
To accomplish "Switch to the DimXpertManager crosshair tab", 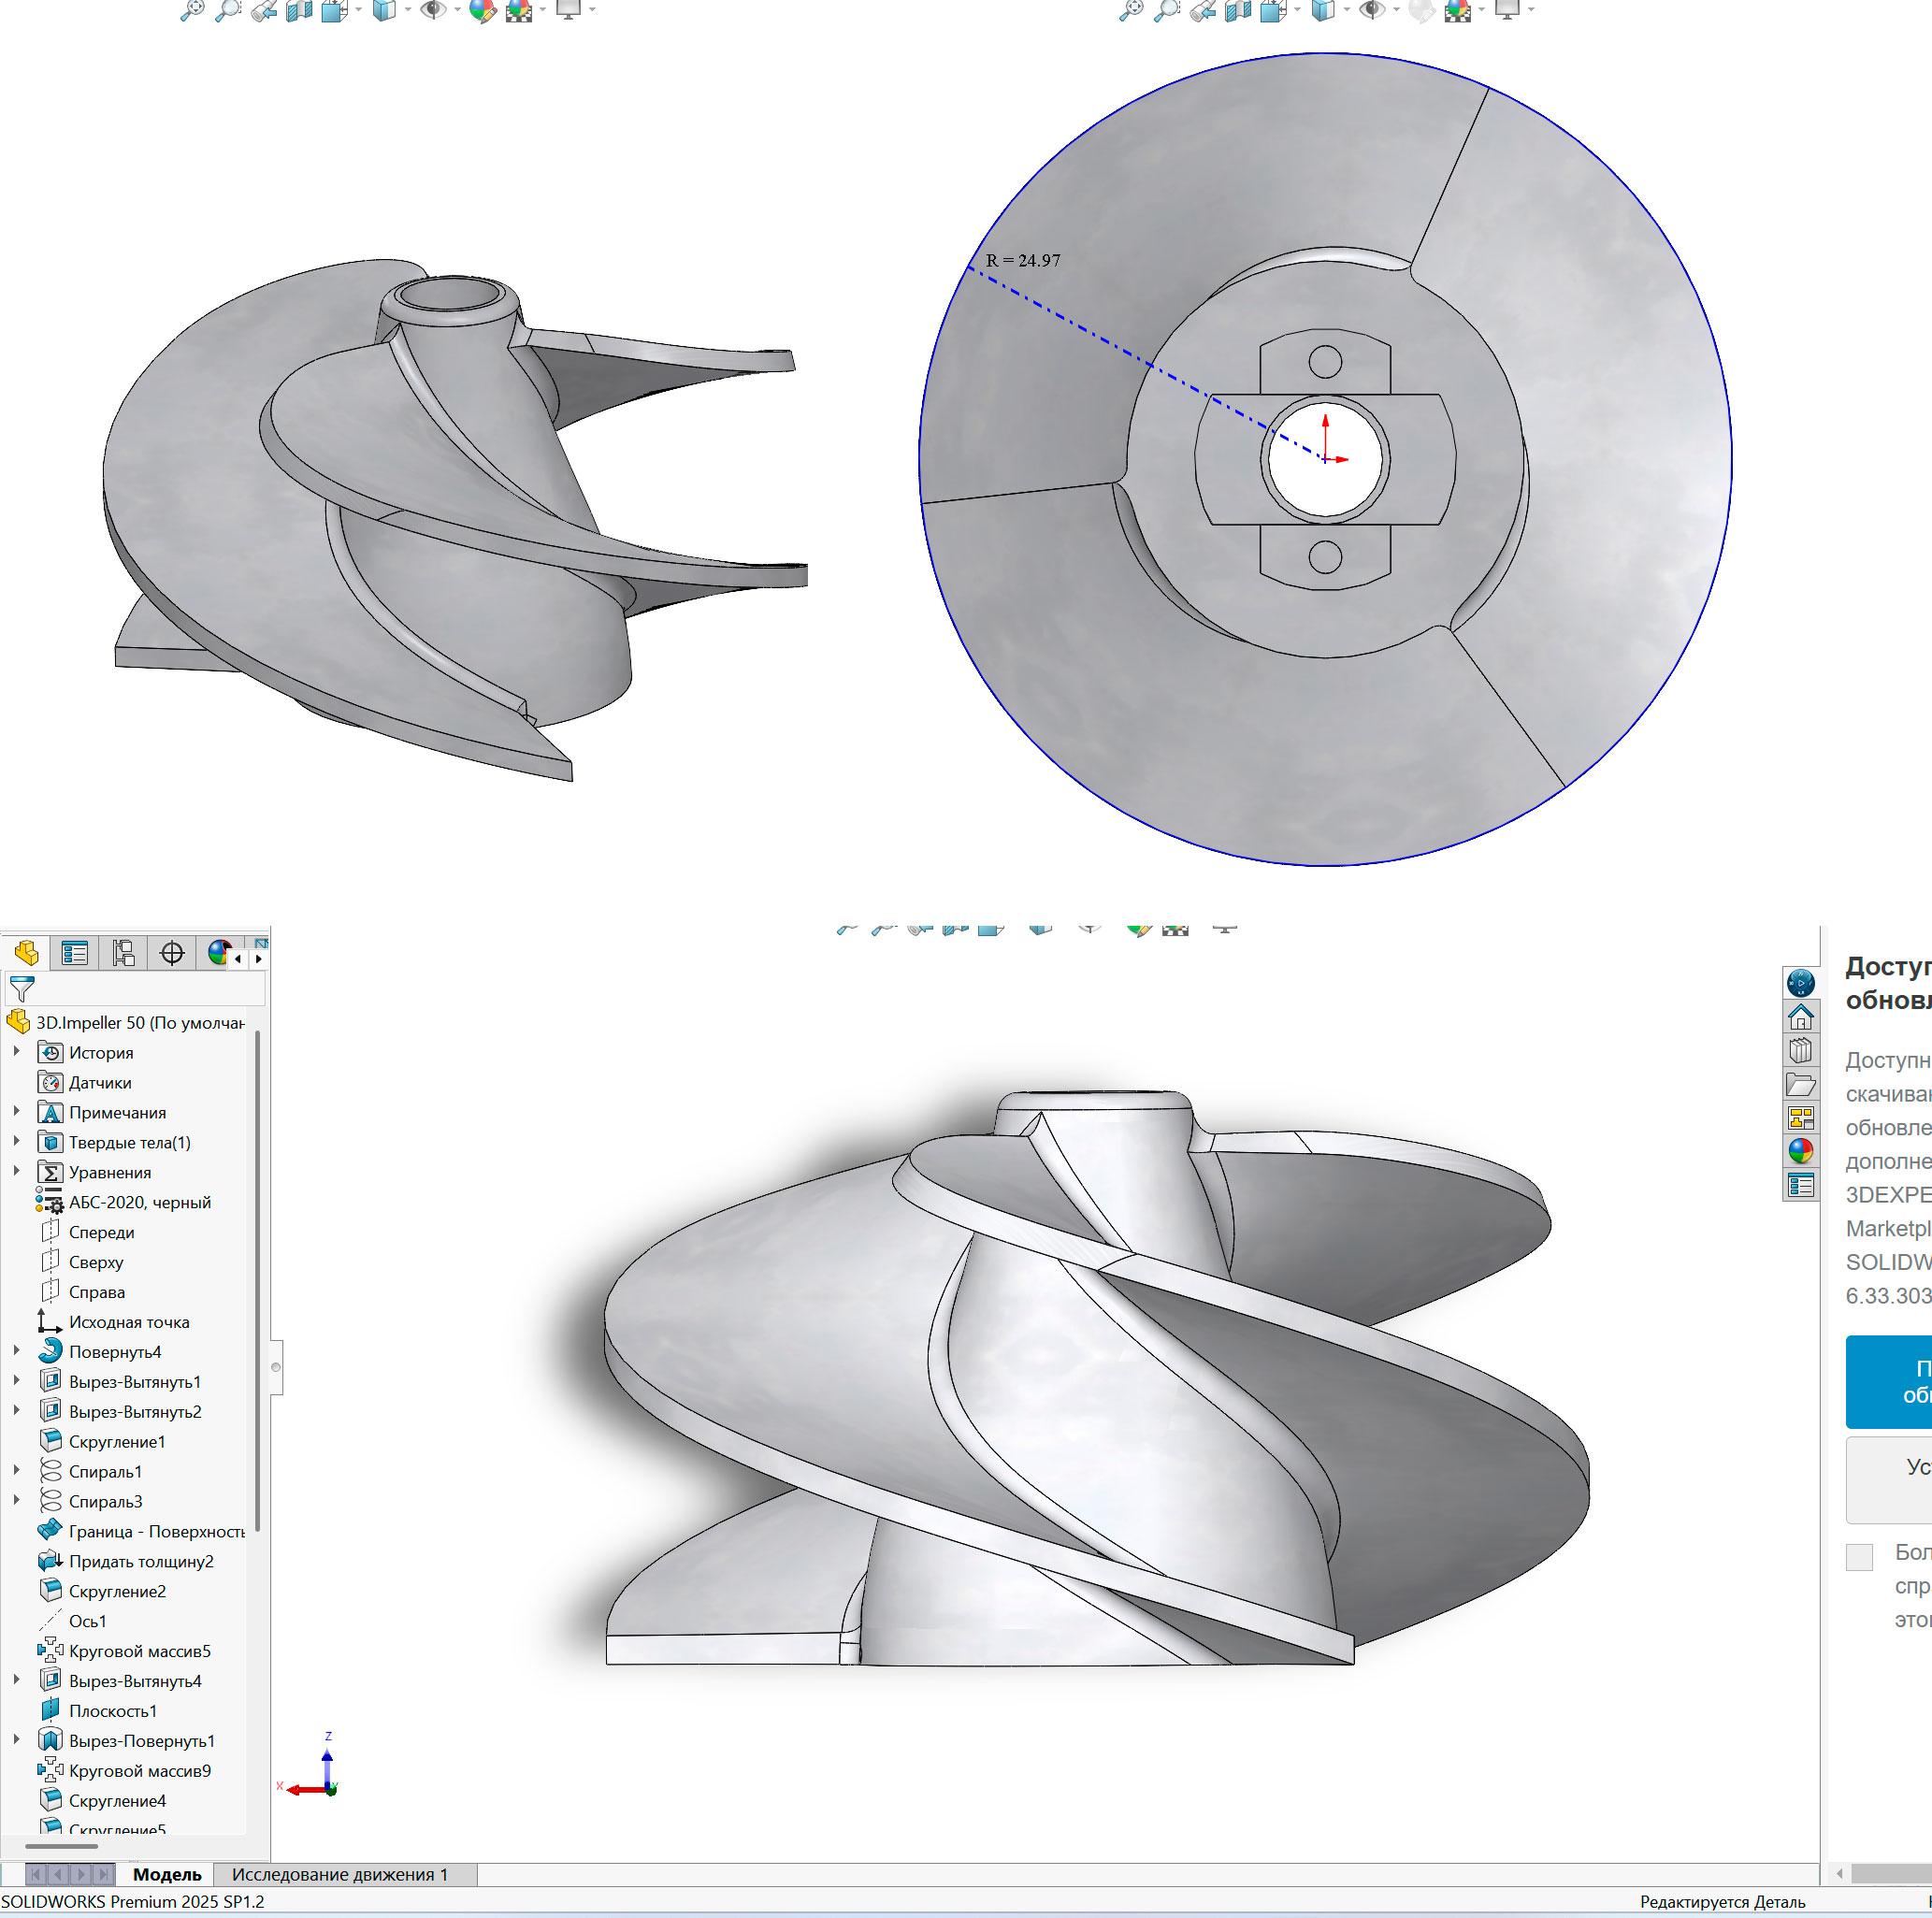I will (x=172, y=953).
